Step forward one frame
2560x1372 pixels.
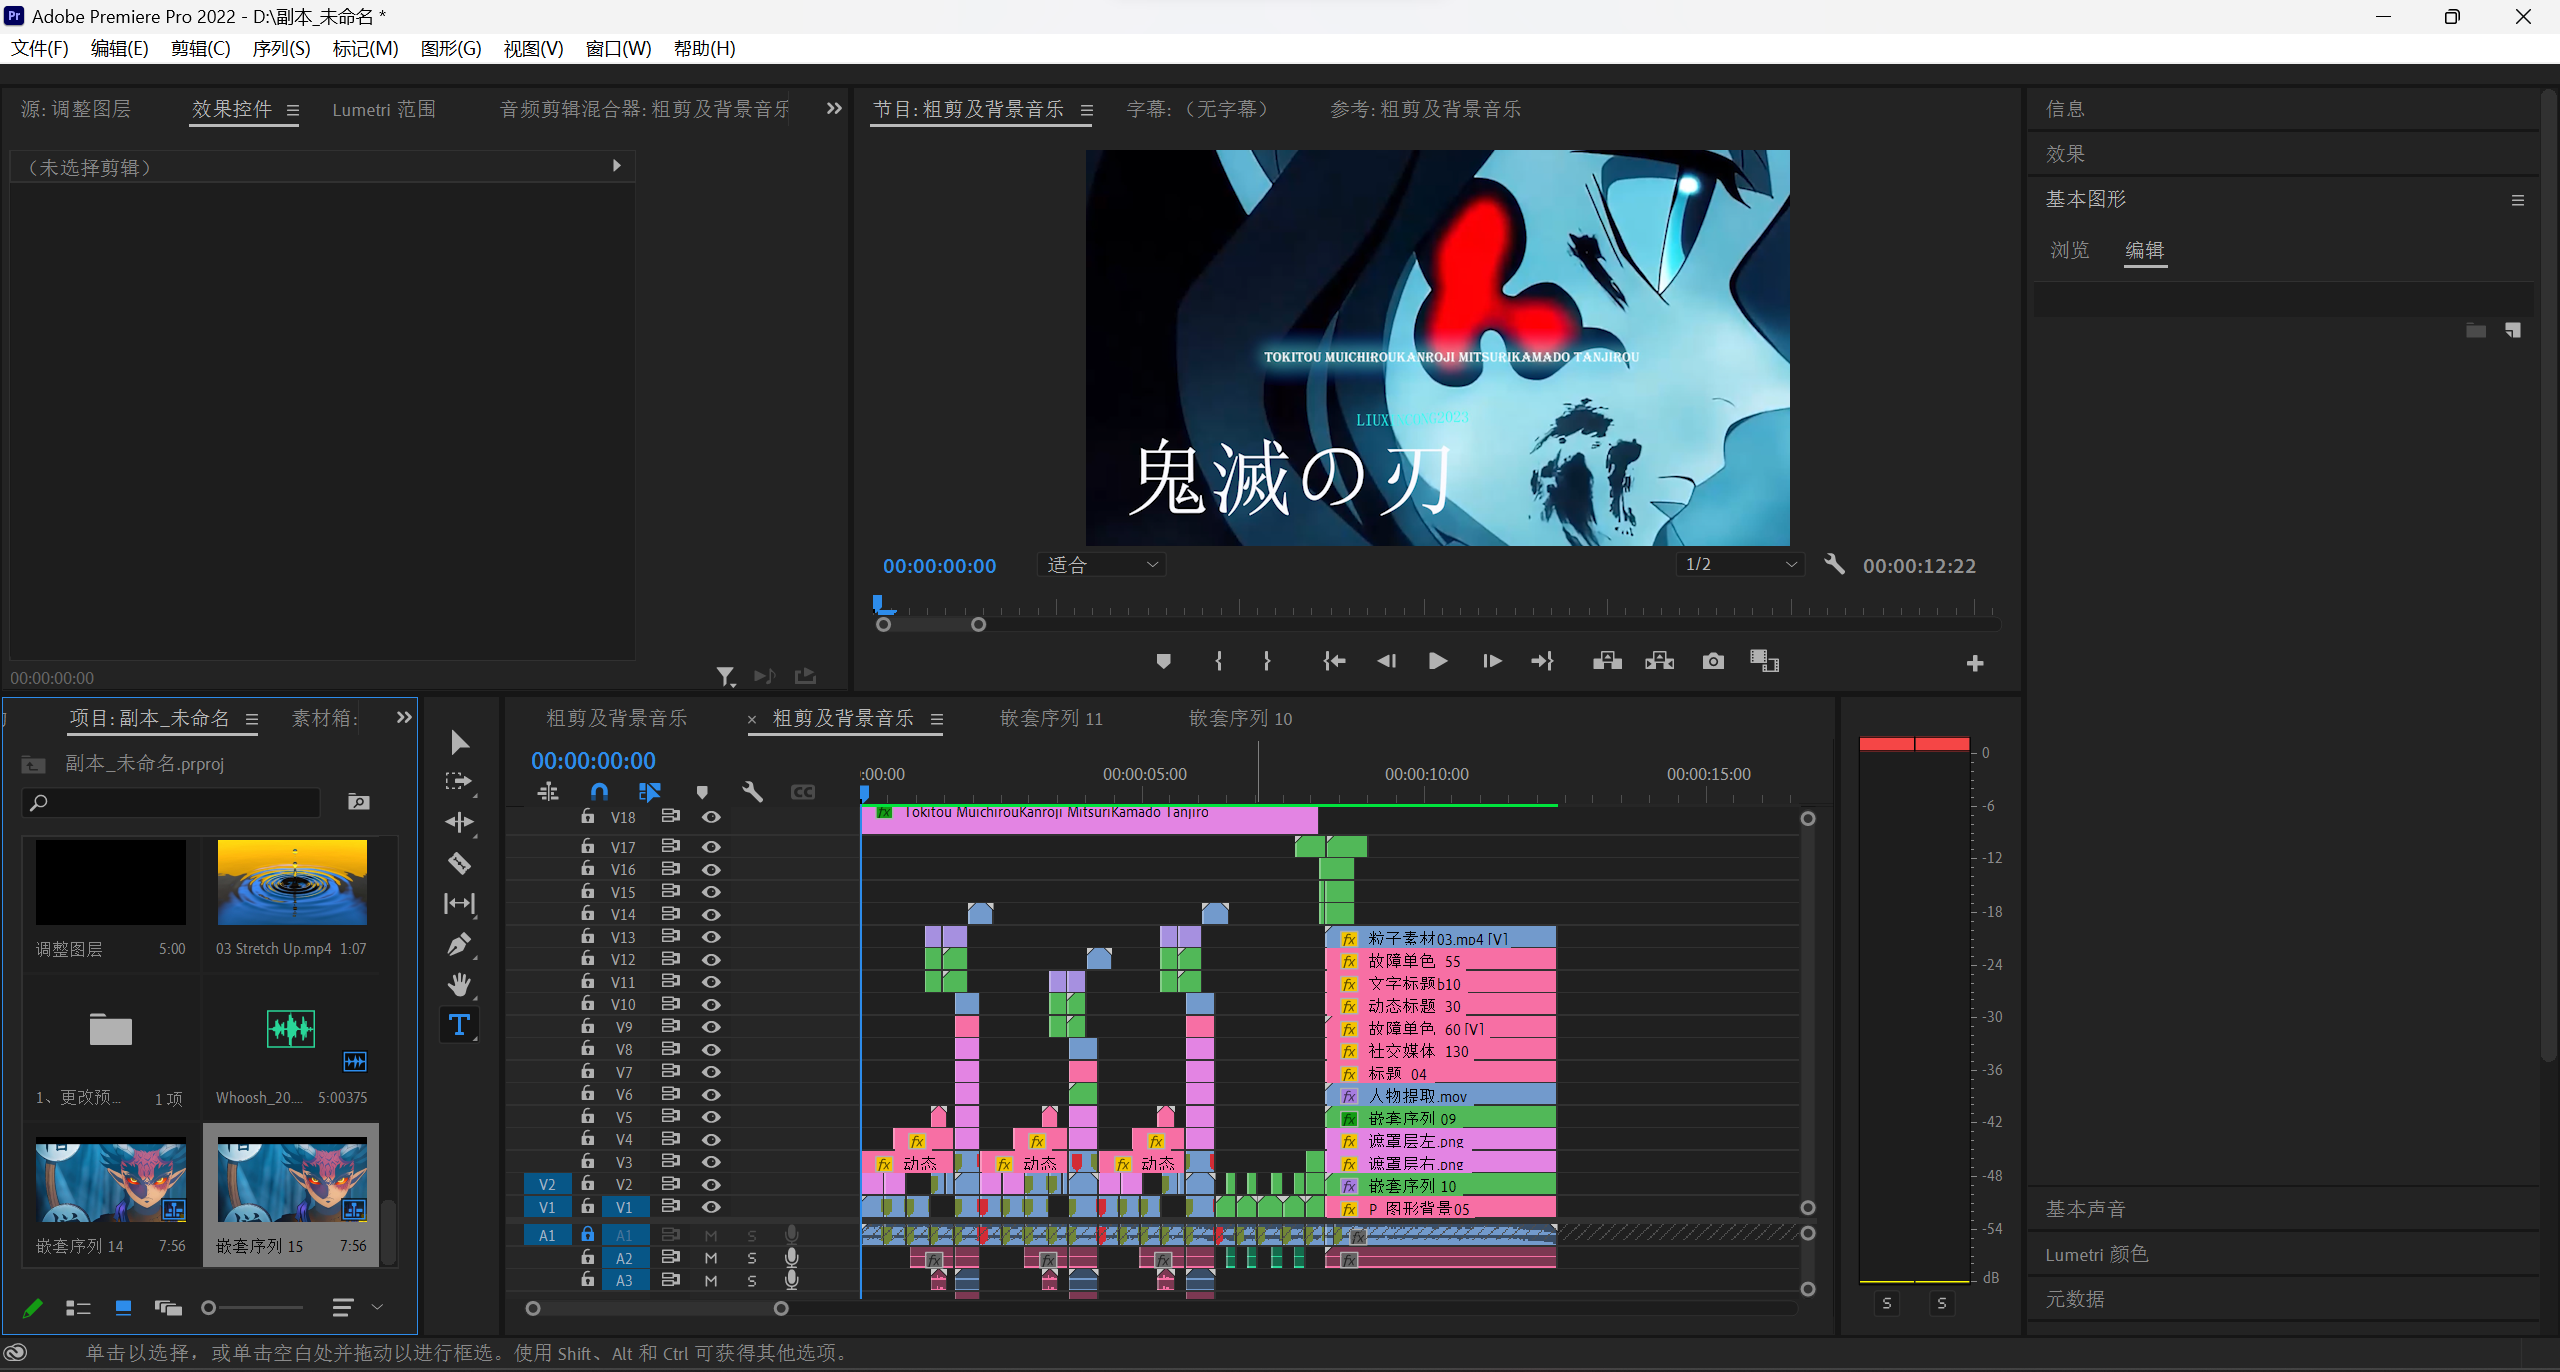[1492, 661]
